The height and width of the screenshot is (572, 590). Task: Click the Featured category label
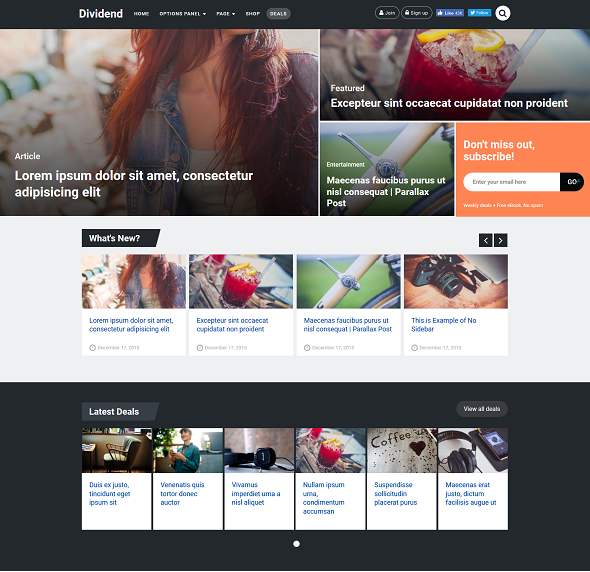(x=347, y=88)
